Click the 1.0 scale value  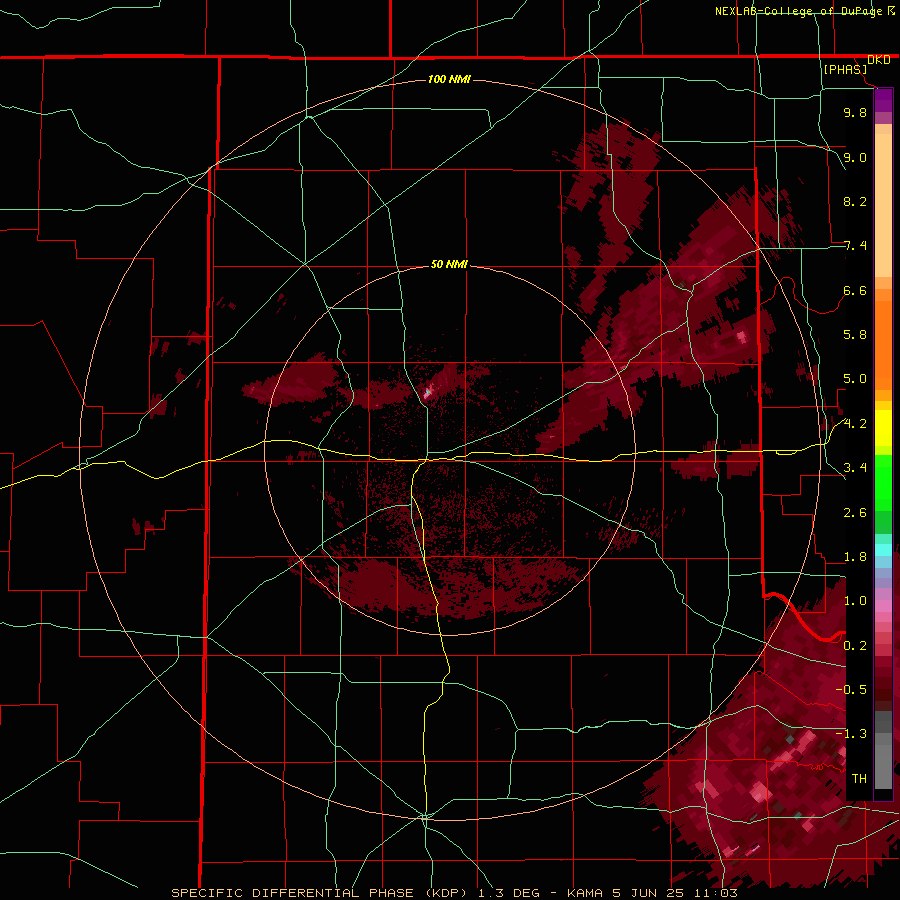point(855,601)
